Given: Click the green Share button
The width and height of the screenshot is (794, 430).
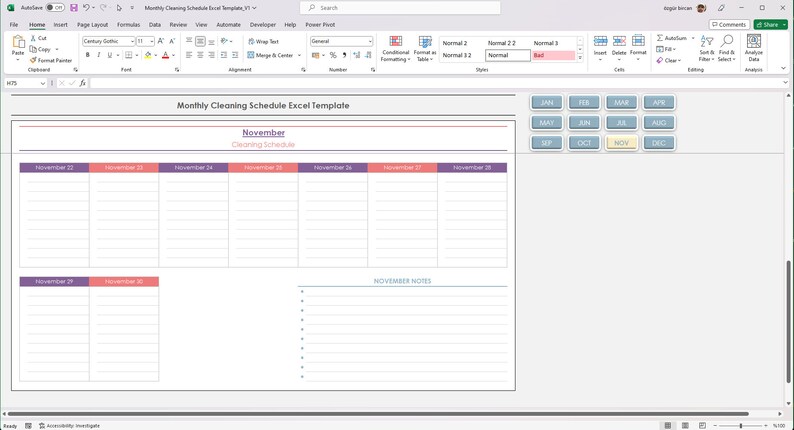Looking at the screenshot, I should coord(770,24).
